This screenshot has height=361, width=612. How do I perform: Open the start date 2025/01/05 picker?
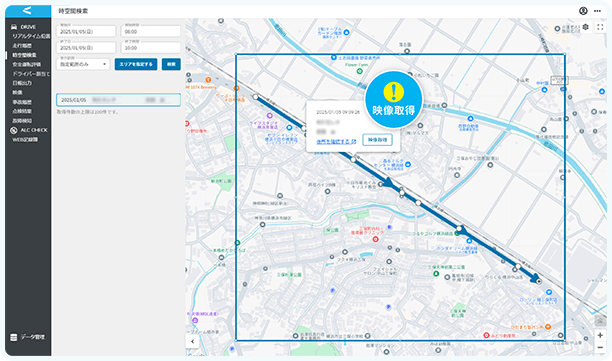[x=86, y=31]
